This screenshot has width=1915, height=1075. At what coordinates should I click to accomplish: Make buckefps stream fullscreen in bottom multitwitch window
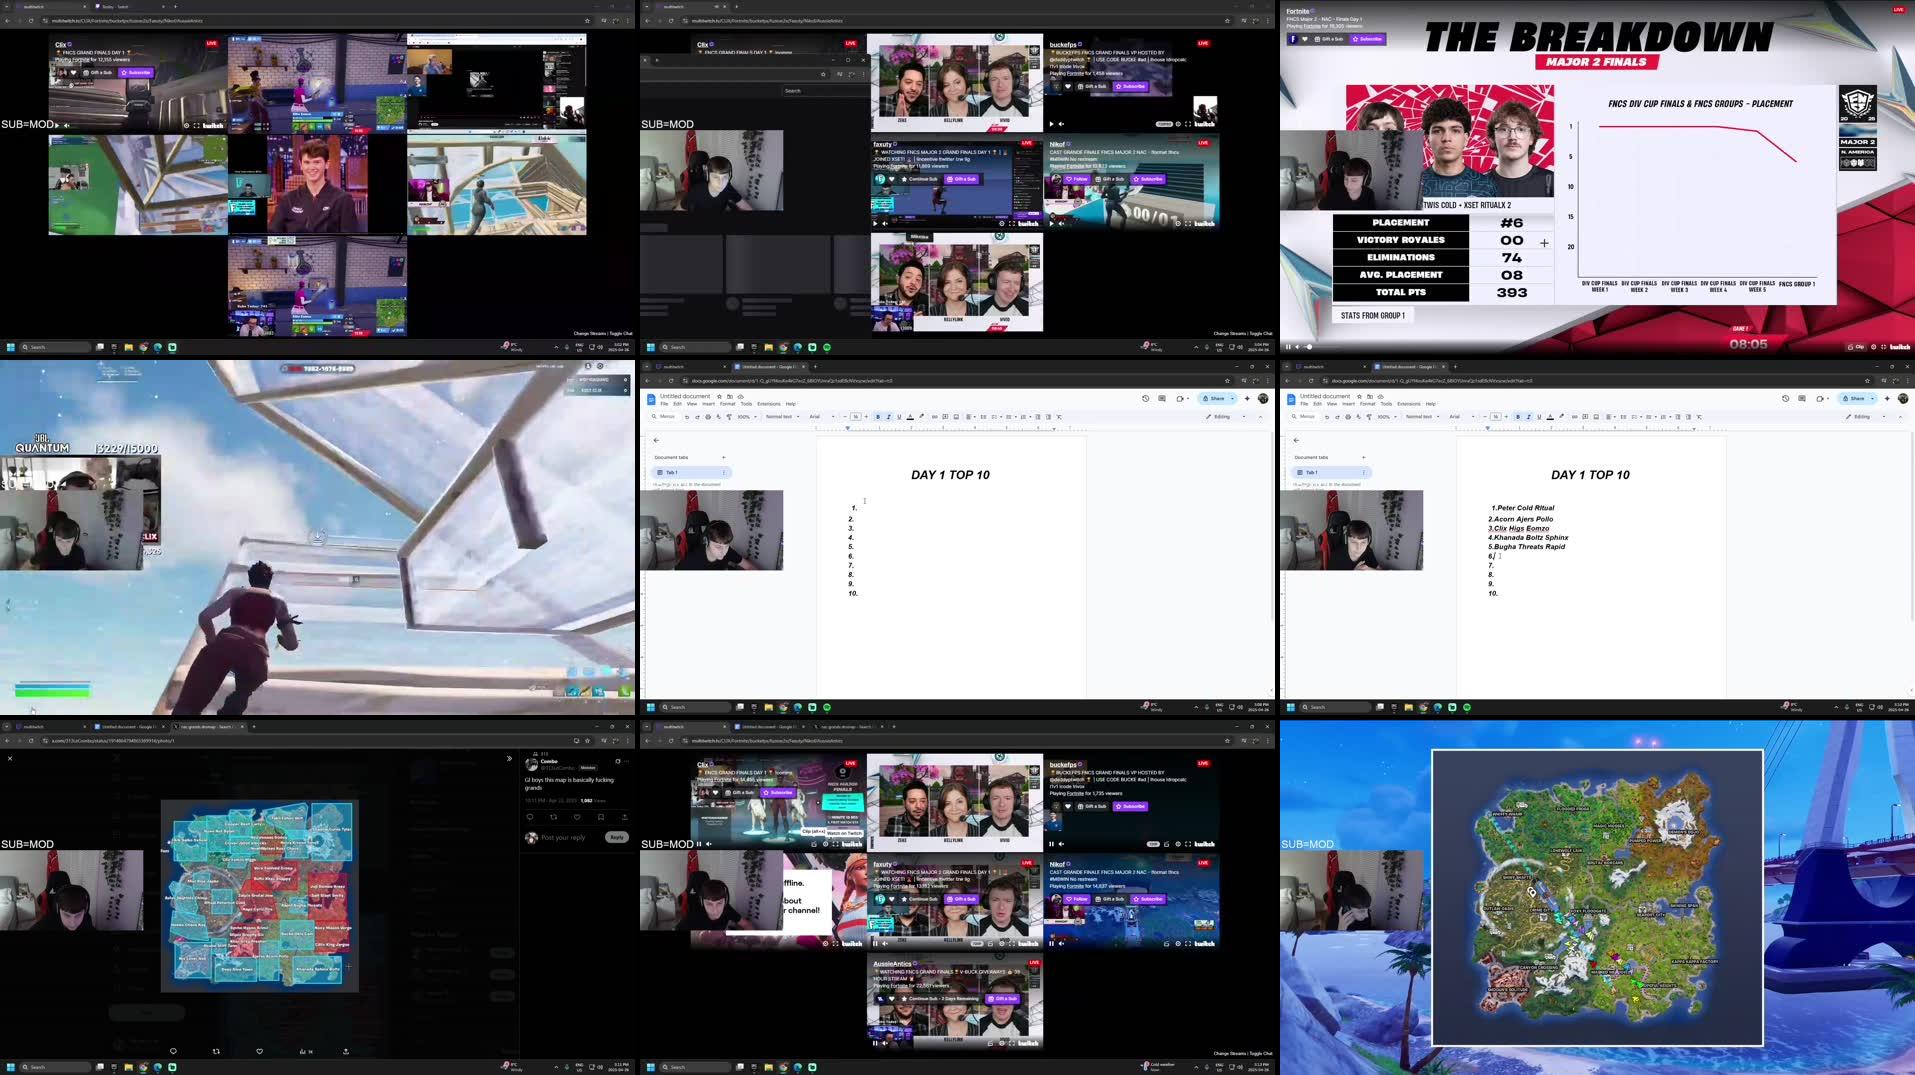point(1188,844)
